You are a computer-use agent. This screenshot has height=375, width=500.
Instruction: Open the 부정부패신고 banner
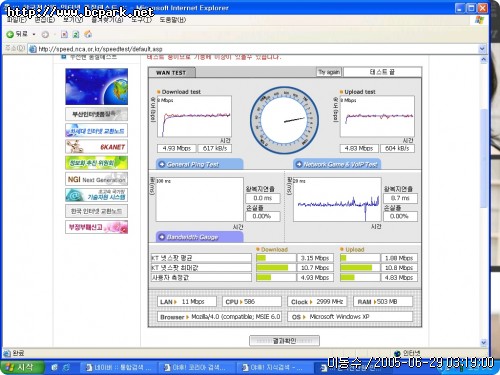(97, 227)
